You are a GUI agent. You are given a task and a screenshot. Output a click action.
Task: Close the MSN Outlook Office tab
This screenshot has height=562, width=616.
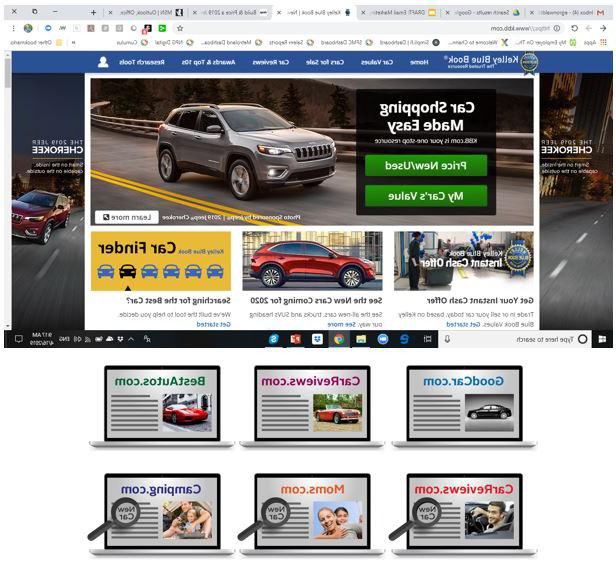point(110,13)
